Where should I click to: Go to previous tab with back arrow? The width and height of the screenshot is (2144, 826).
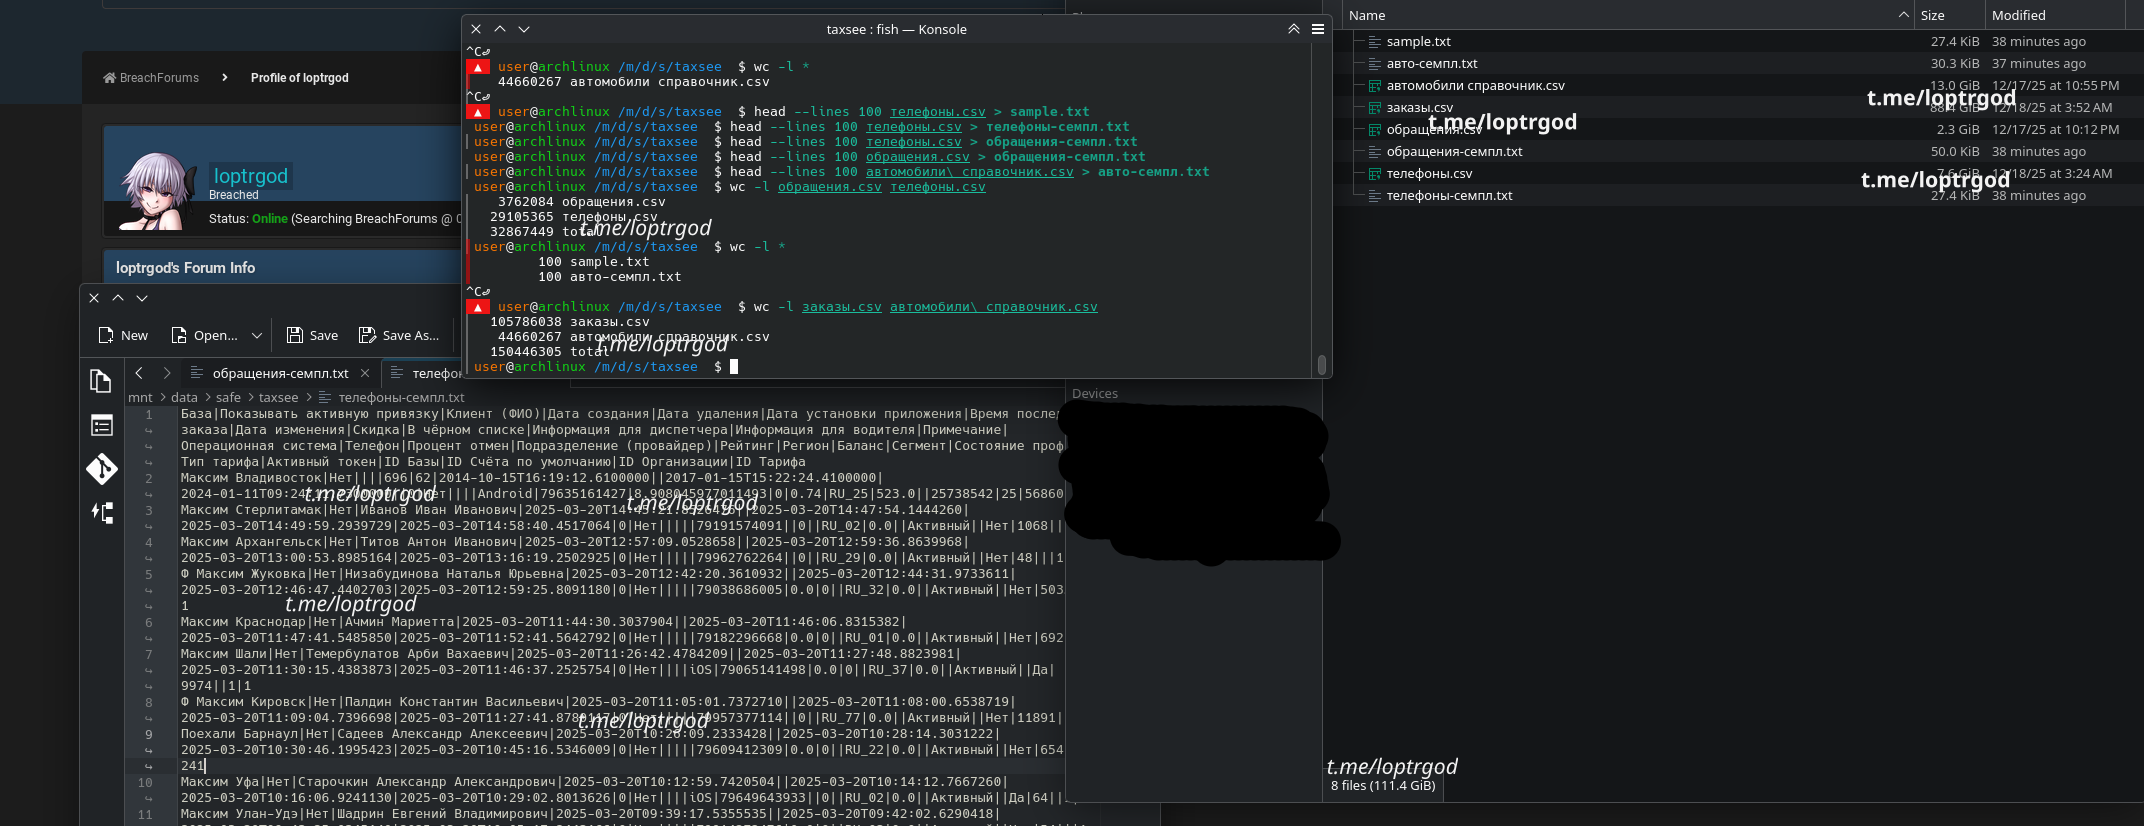click(139, 373)
